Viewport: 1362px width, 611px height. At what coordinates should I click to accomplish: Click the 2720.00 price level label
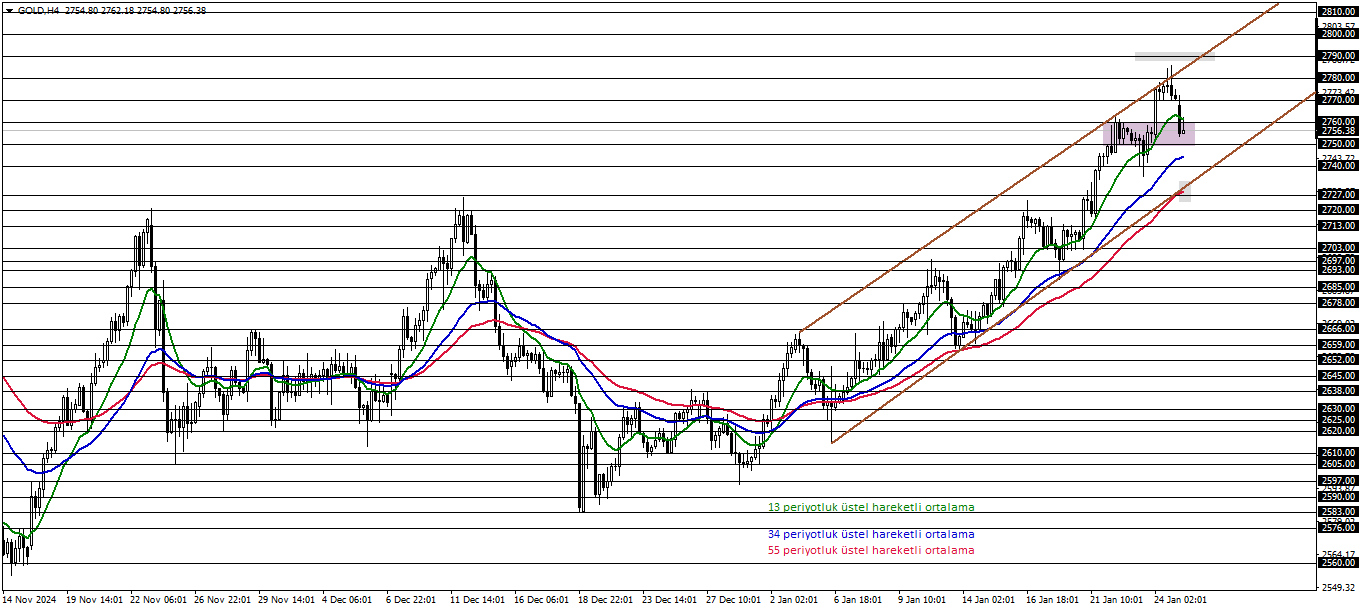click(1338, 210)
